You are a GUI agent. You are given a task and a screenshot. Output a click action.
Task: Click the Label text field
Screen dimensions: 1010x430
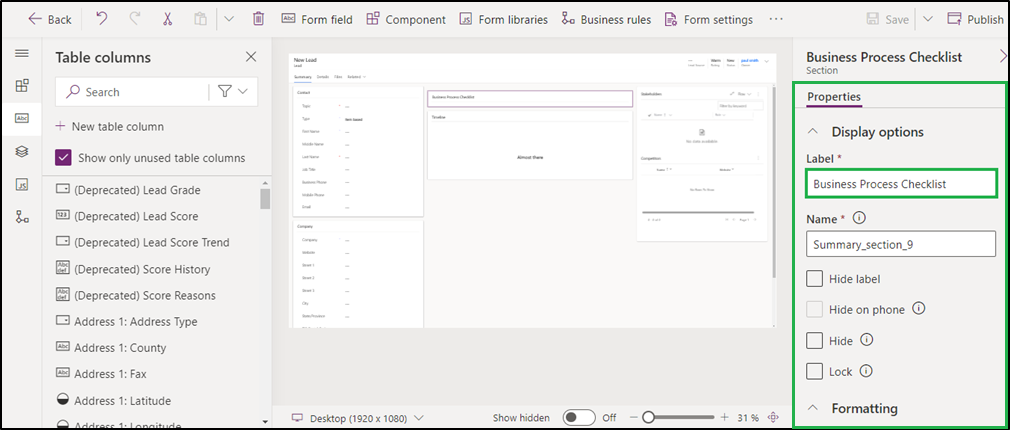900,184
